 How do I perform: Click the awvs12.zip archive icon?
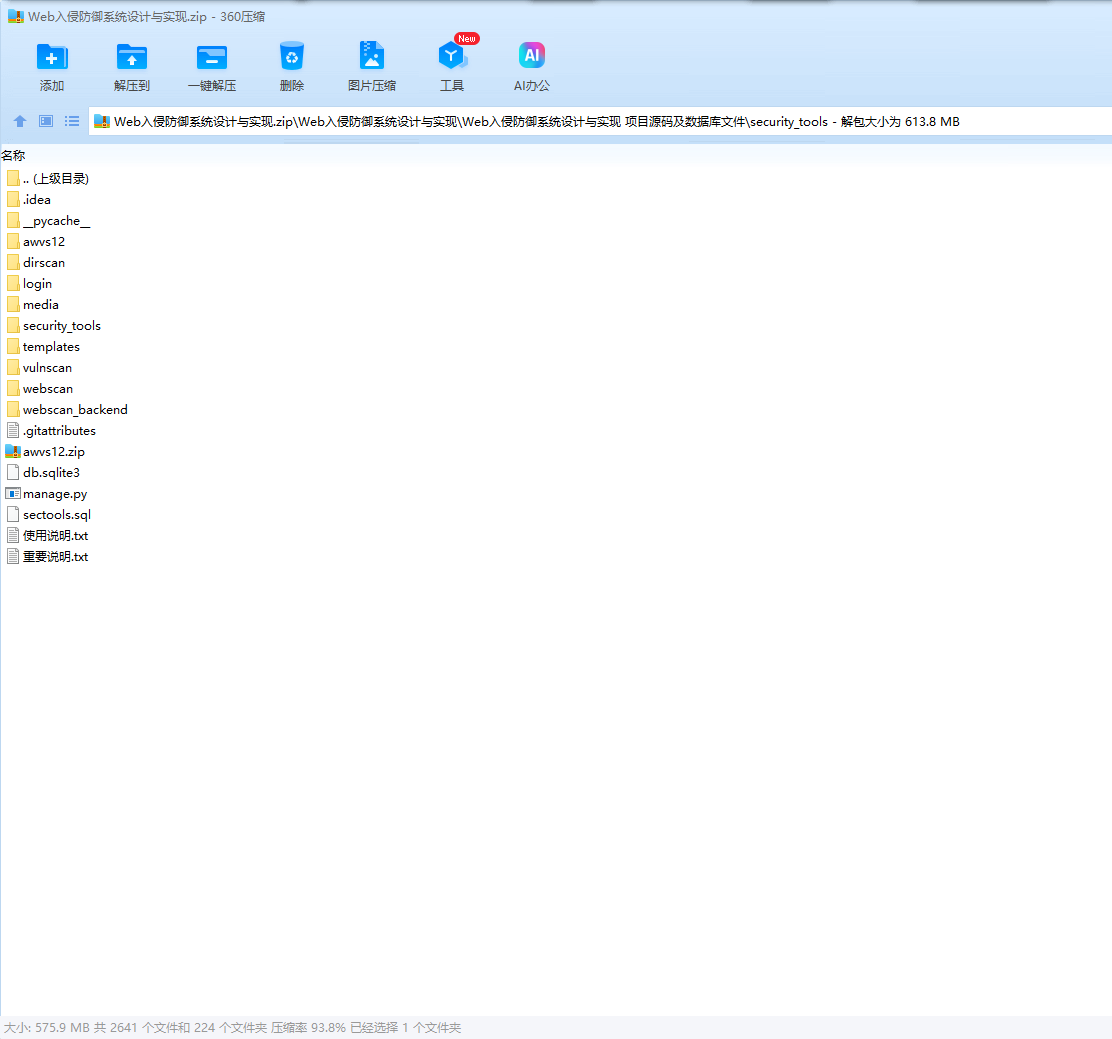point(13,451)
